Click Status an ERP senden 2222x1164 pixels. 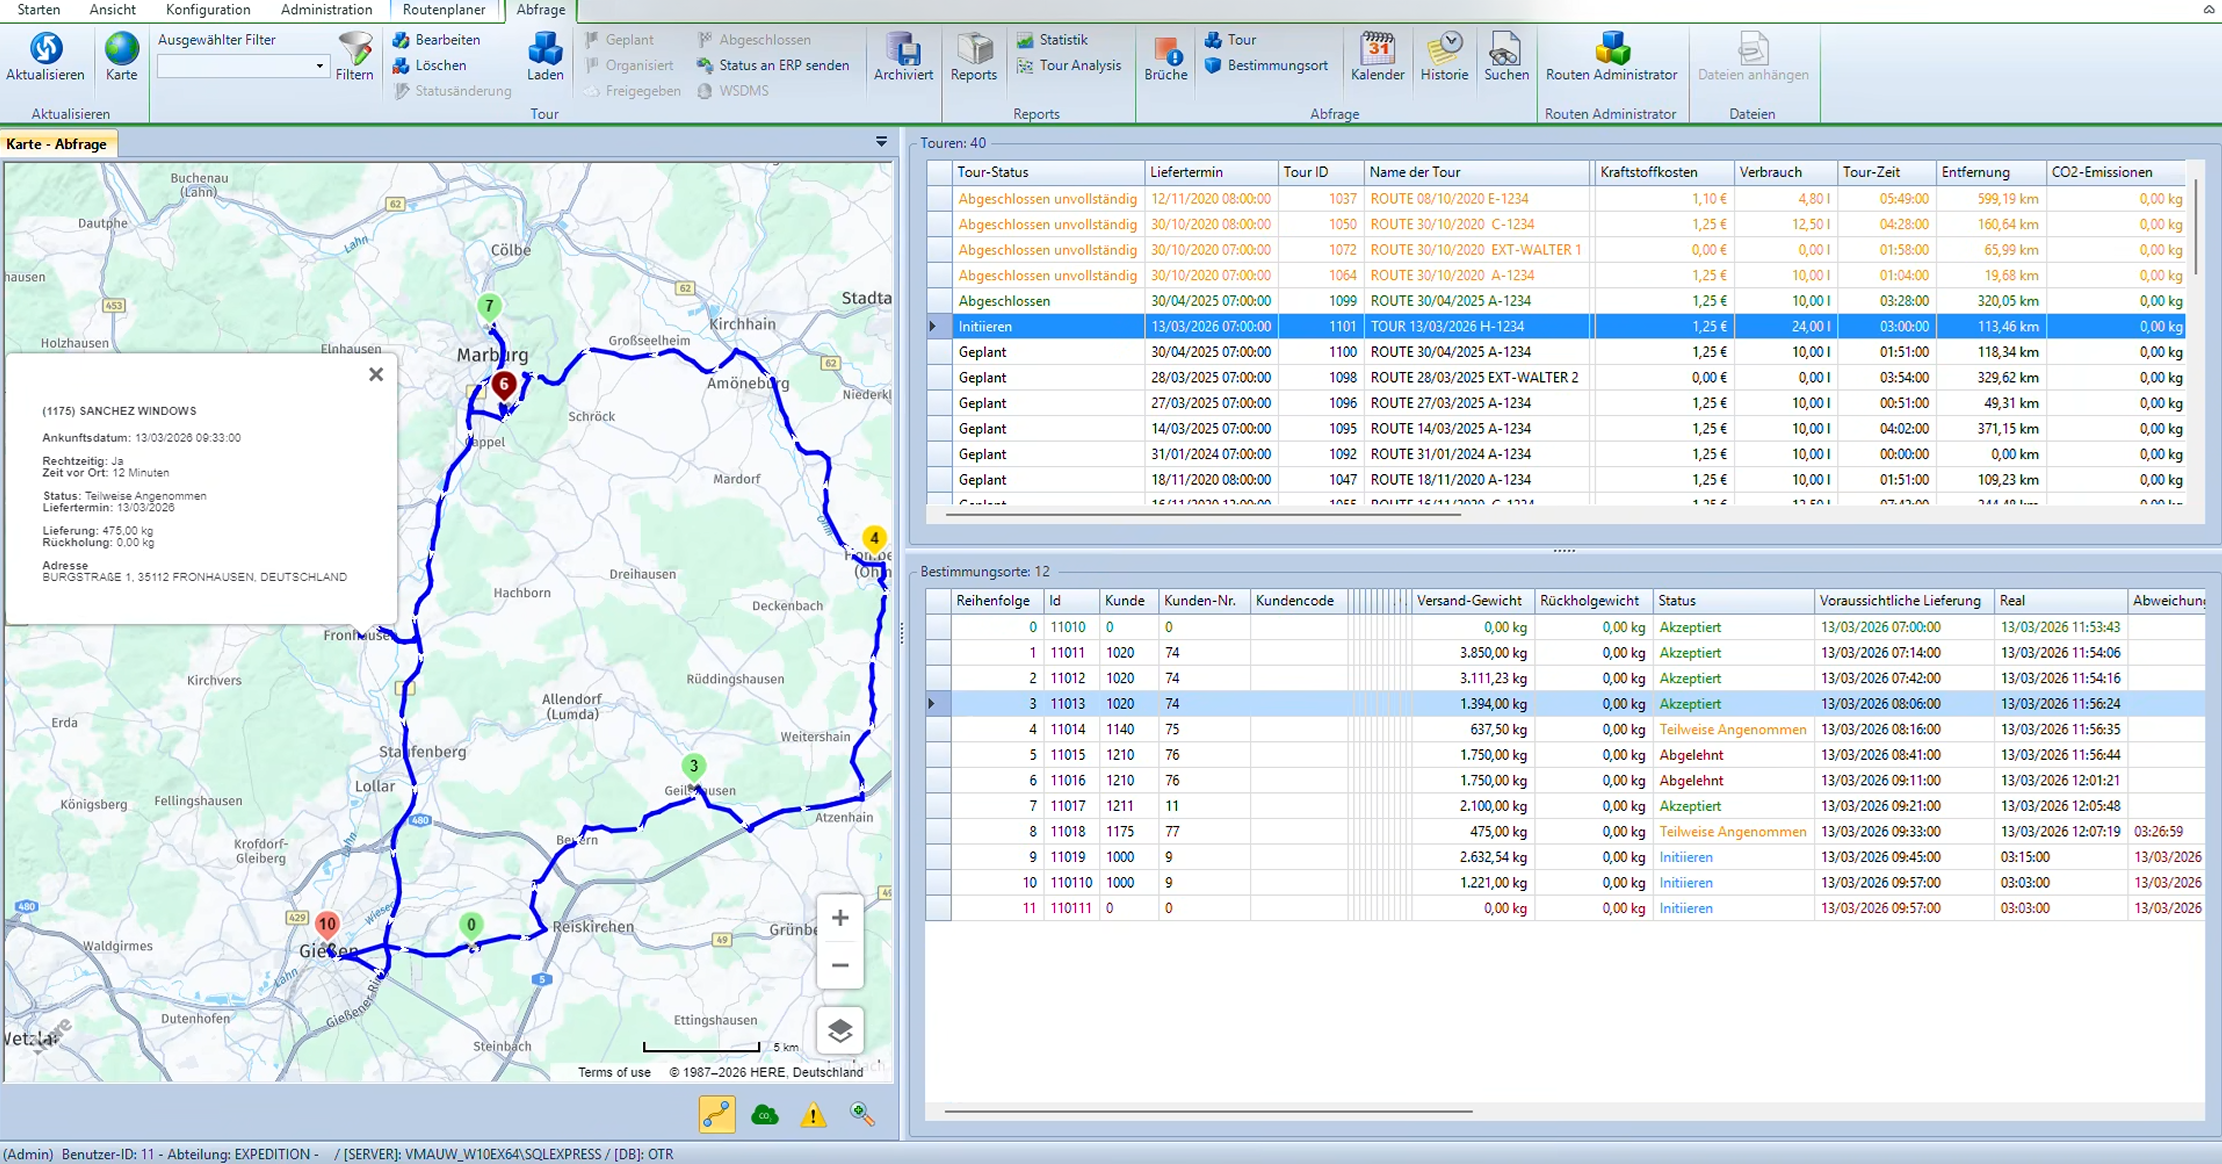point(773,65)
